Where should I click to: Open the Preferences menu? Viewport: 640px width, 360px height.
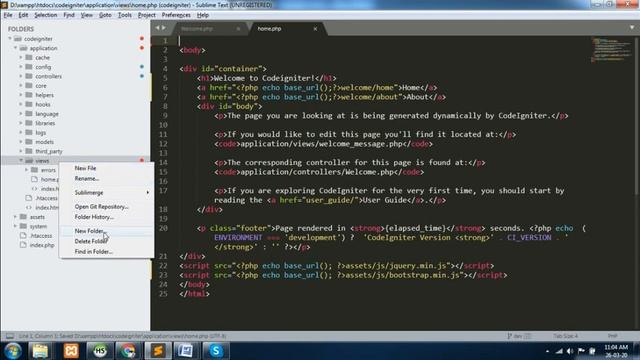pos(176,15)
